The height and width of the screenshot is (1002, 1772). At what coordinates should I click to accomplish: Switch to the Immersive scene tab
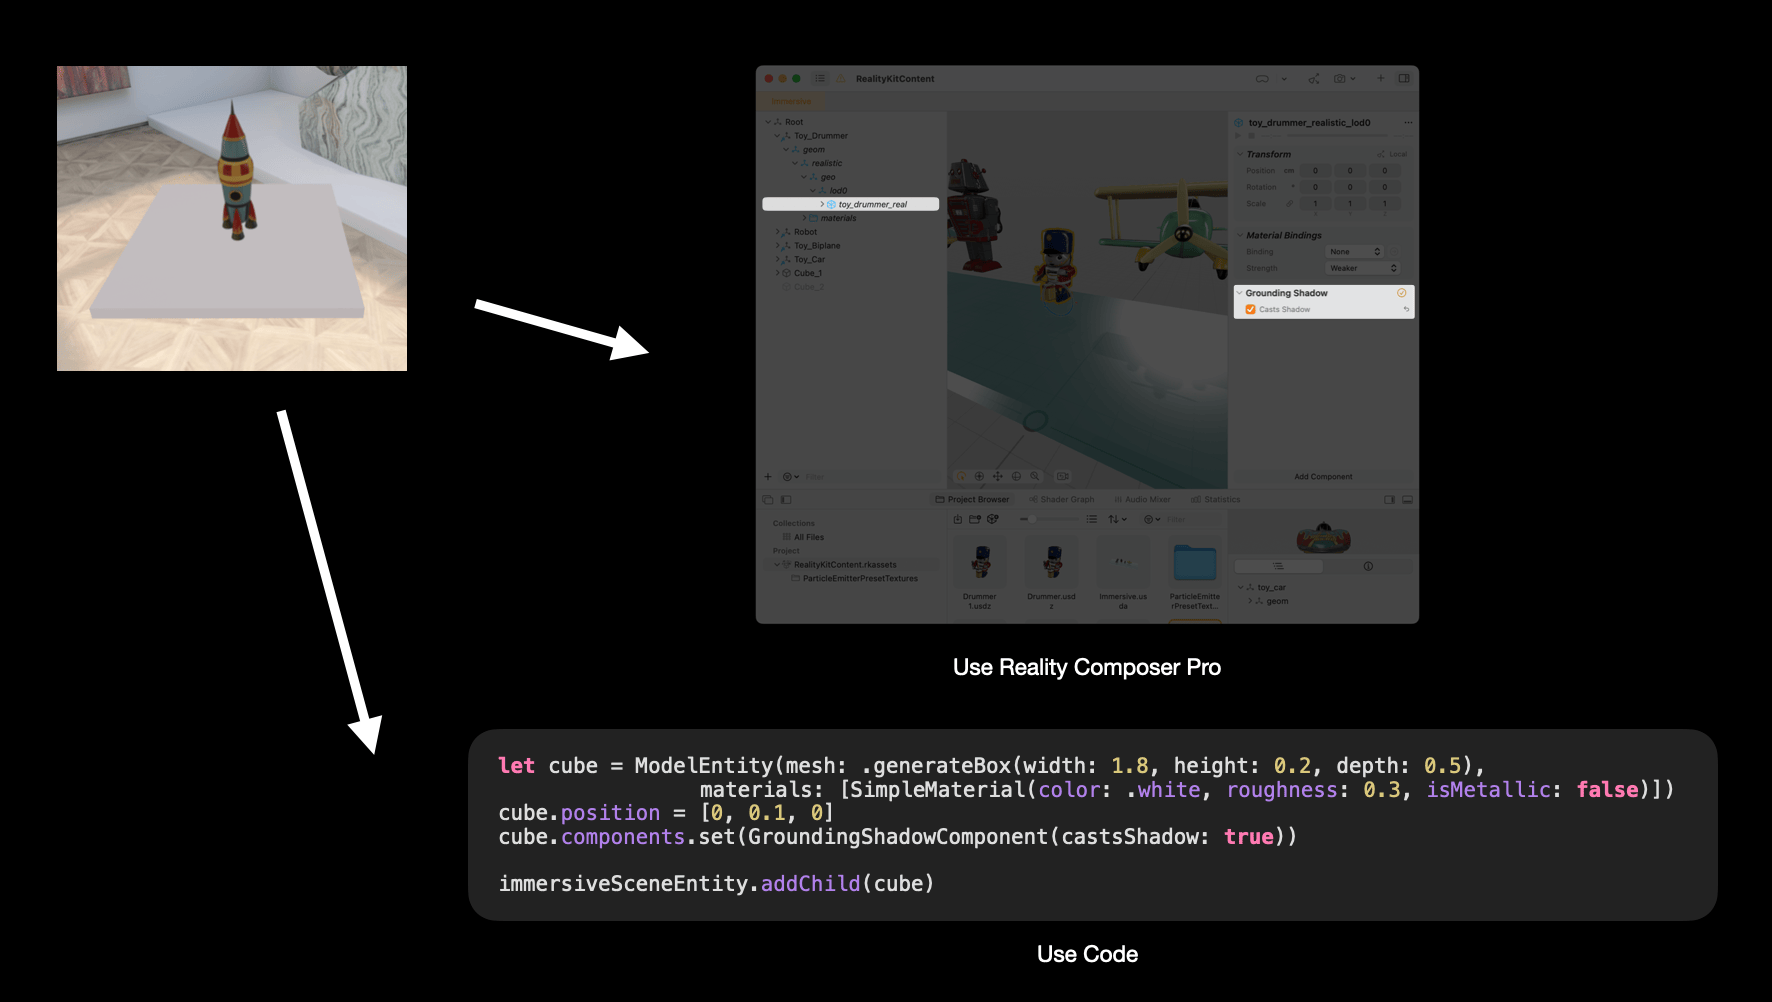point(791,101)
